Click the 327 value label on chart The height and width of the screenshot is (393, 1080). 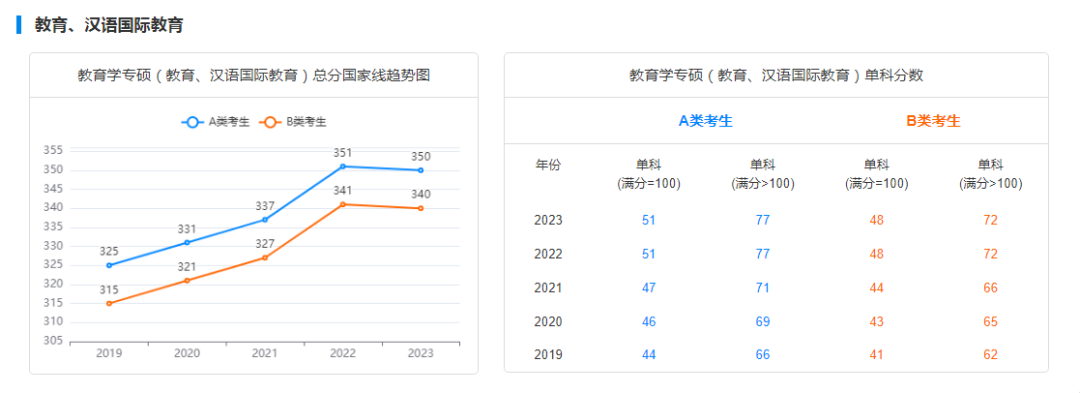pyautogui.click(x=264, y=244)
